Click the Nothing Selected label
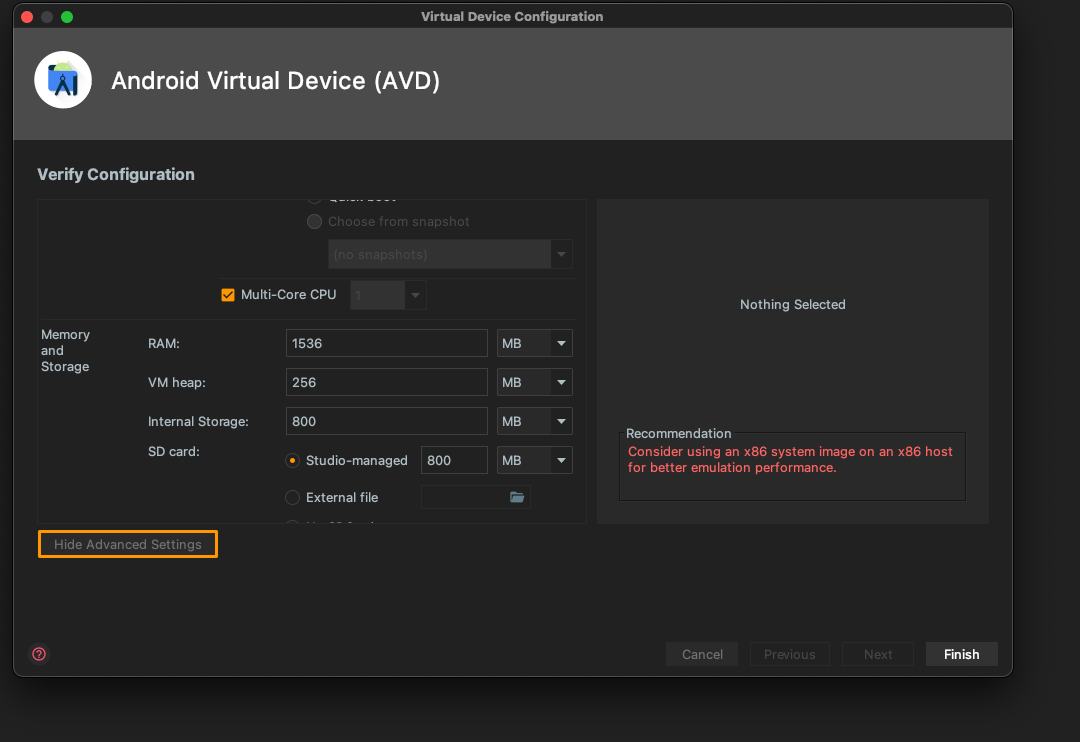The height and width of the screenshot is (742, 1080). coord(793,305)
